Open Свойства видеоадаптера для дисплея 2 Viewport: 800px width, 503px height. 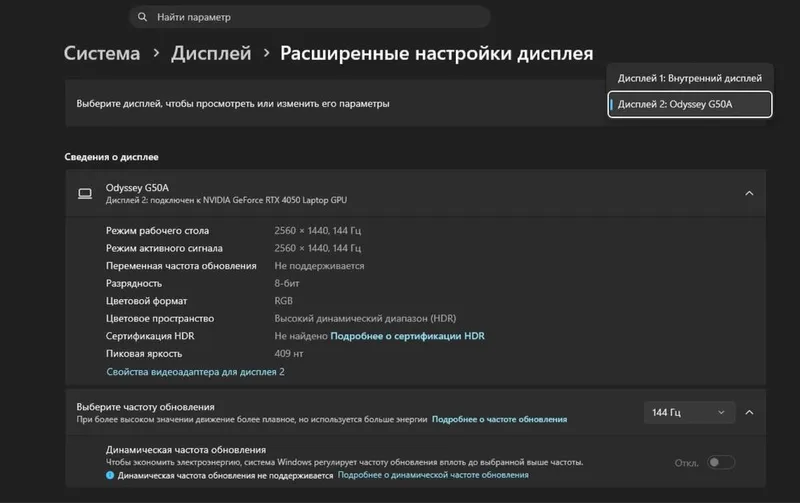click(195, 372)
